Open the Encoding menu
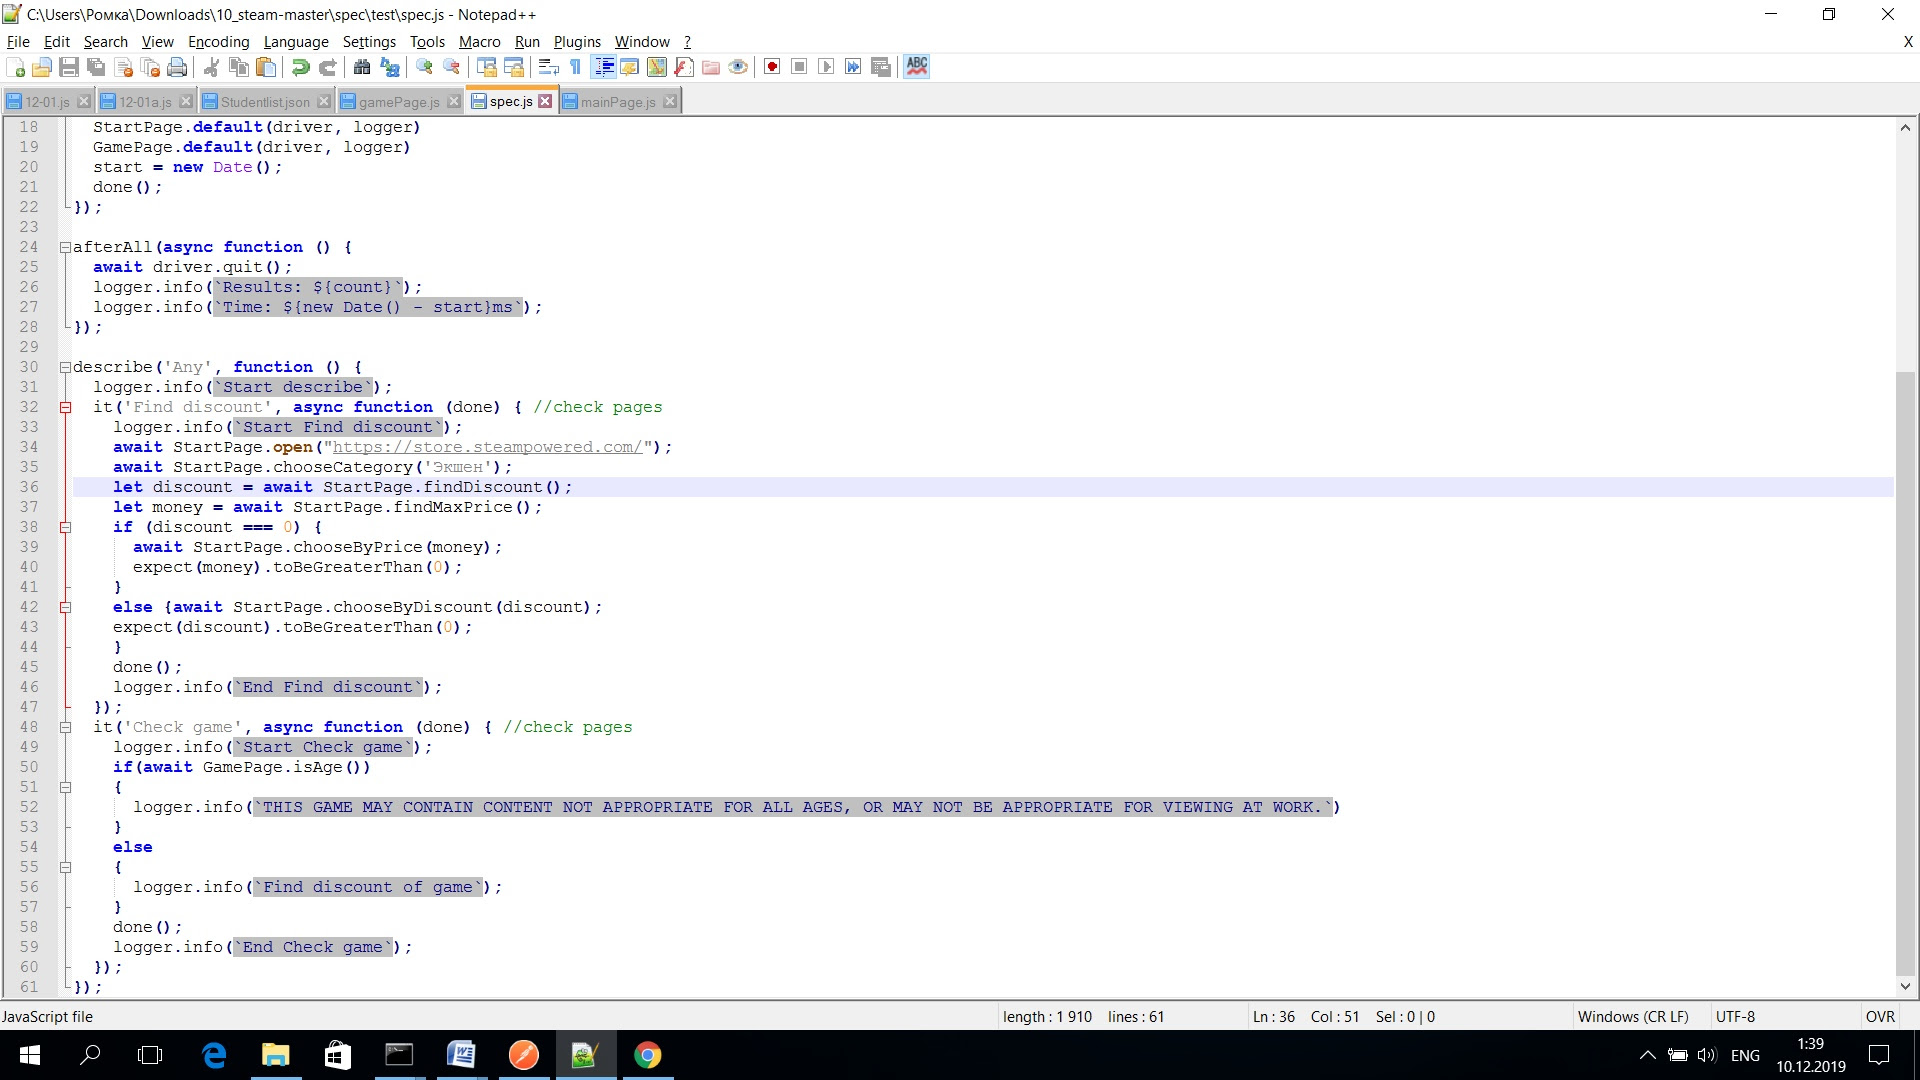The image size is (1920, 1080). click(x=218, y=42)
